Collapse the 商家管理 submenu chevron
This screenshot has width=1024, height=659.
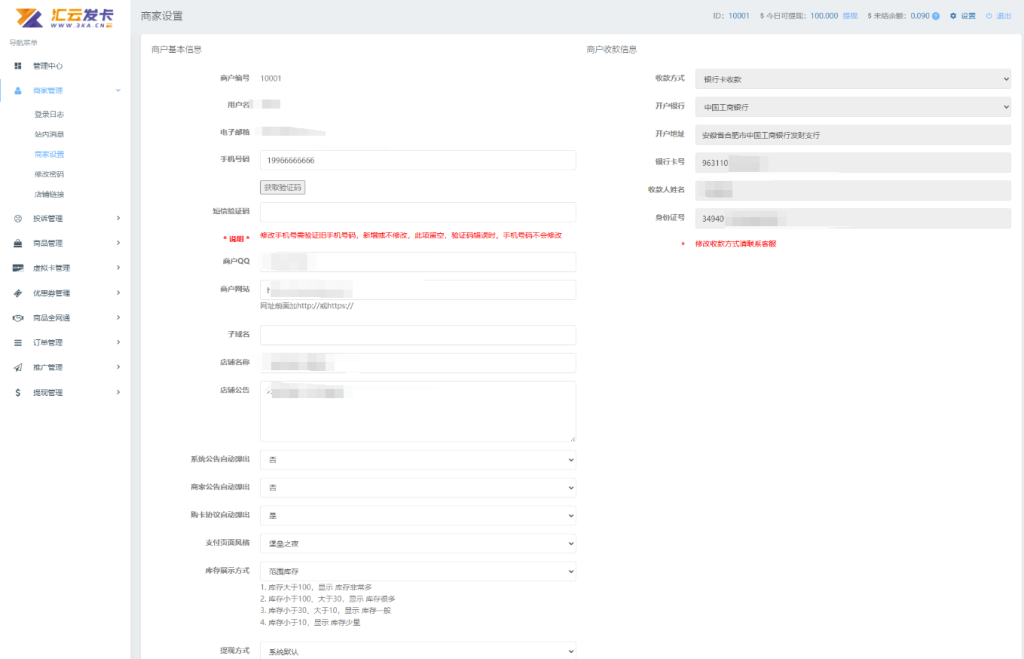[118, 90]
